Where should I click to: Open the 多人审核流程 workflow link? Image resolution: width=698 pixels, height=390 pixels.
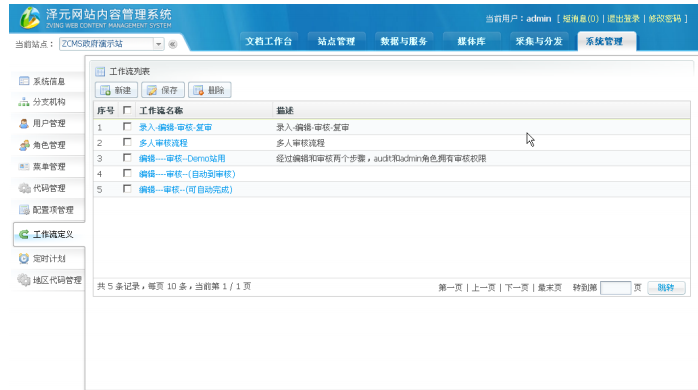click(x=163, y=143)
